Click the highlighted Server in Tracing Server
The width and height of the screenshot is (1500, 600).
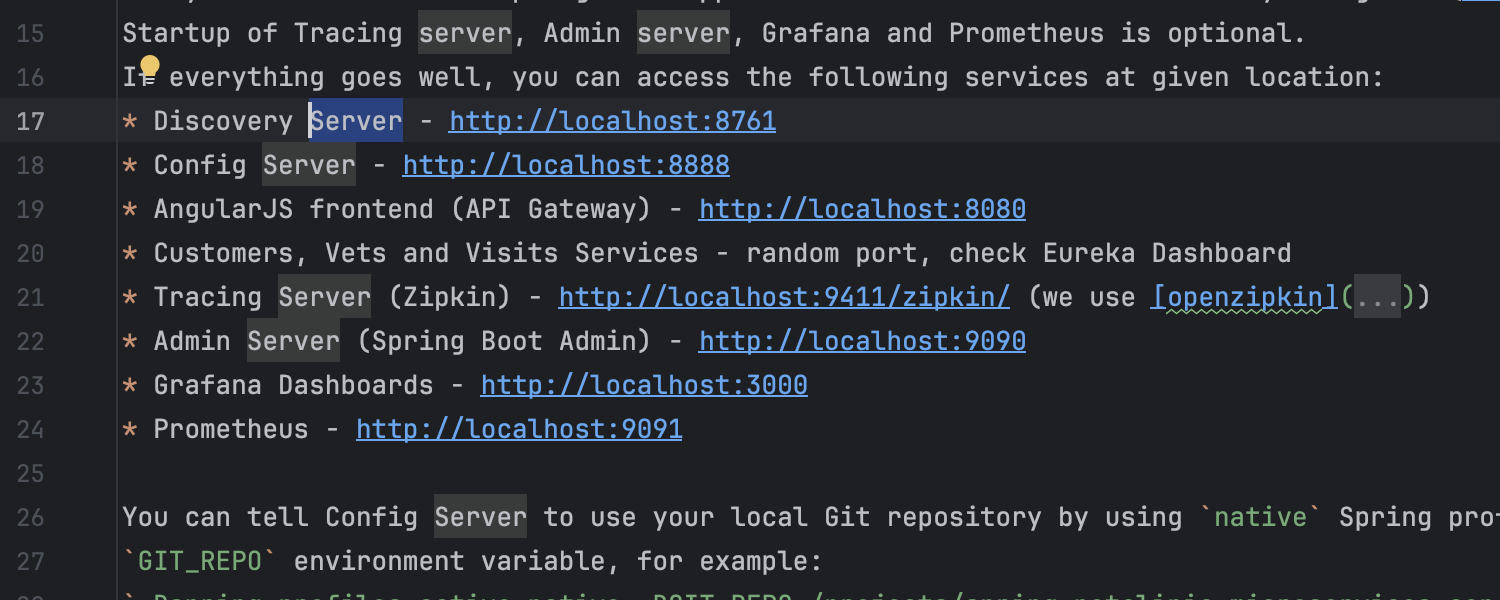[x=324, y=297]
